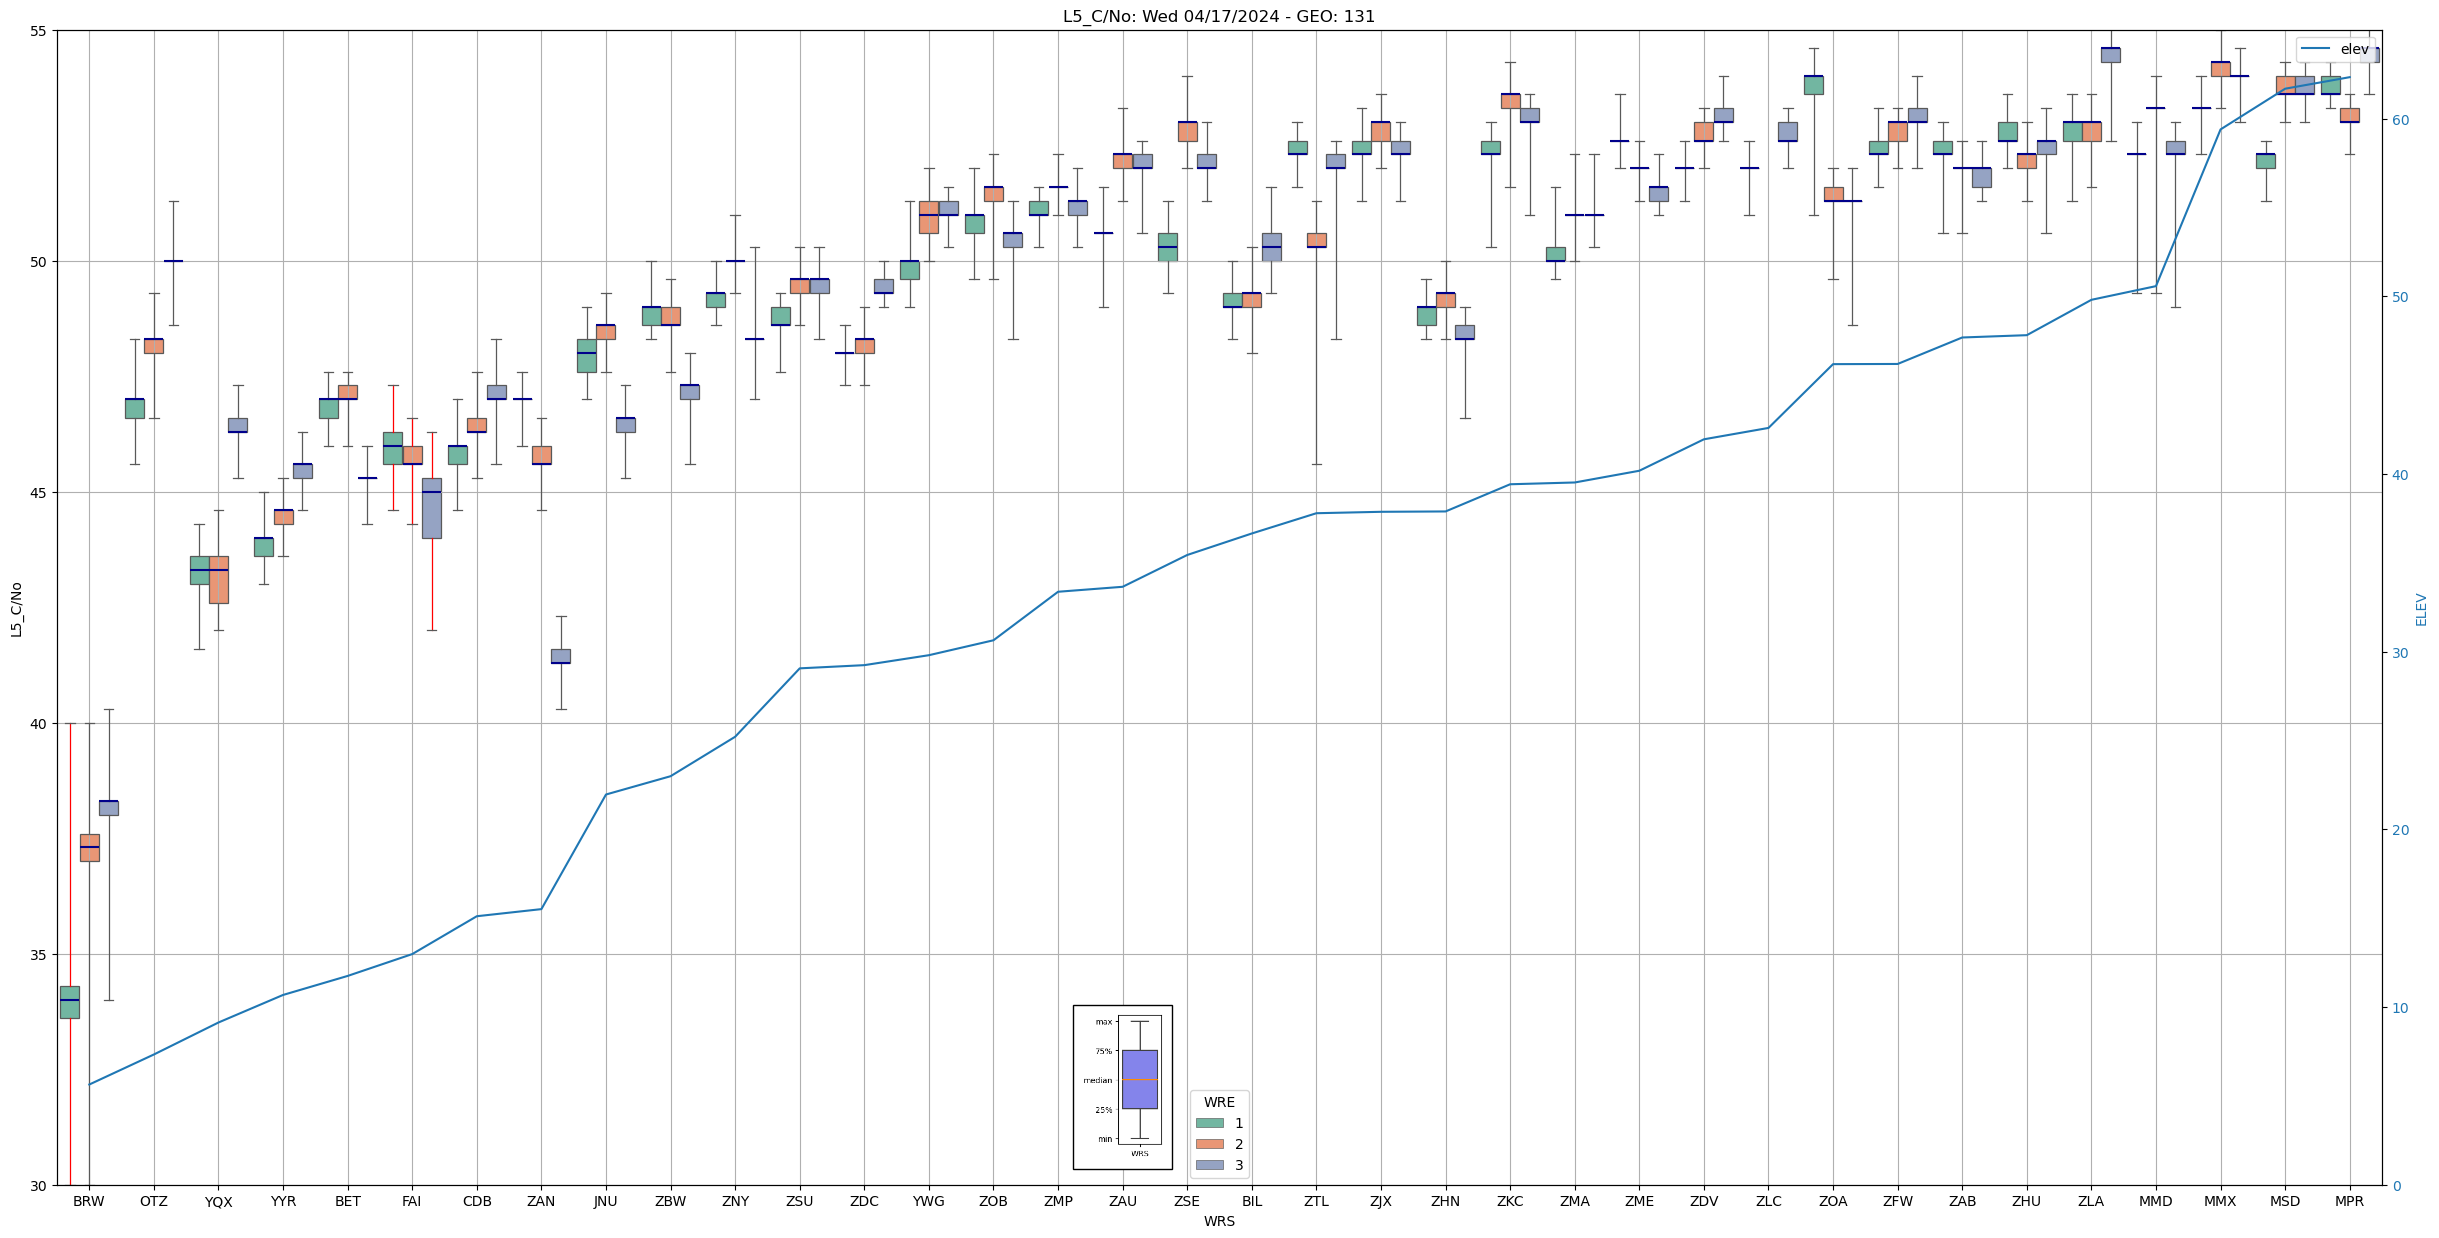Click the left axis tick value 35
2439x1238 pixels.
(x=37, y=955)
